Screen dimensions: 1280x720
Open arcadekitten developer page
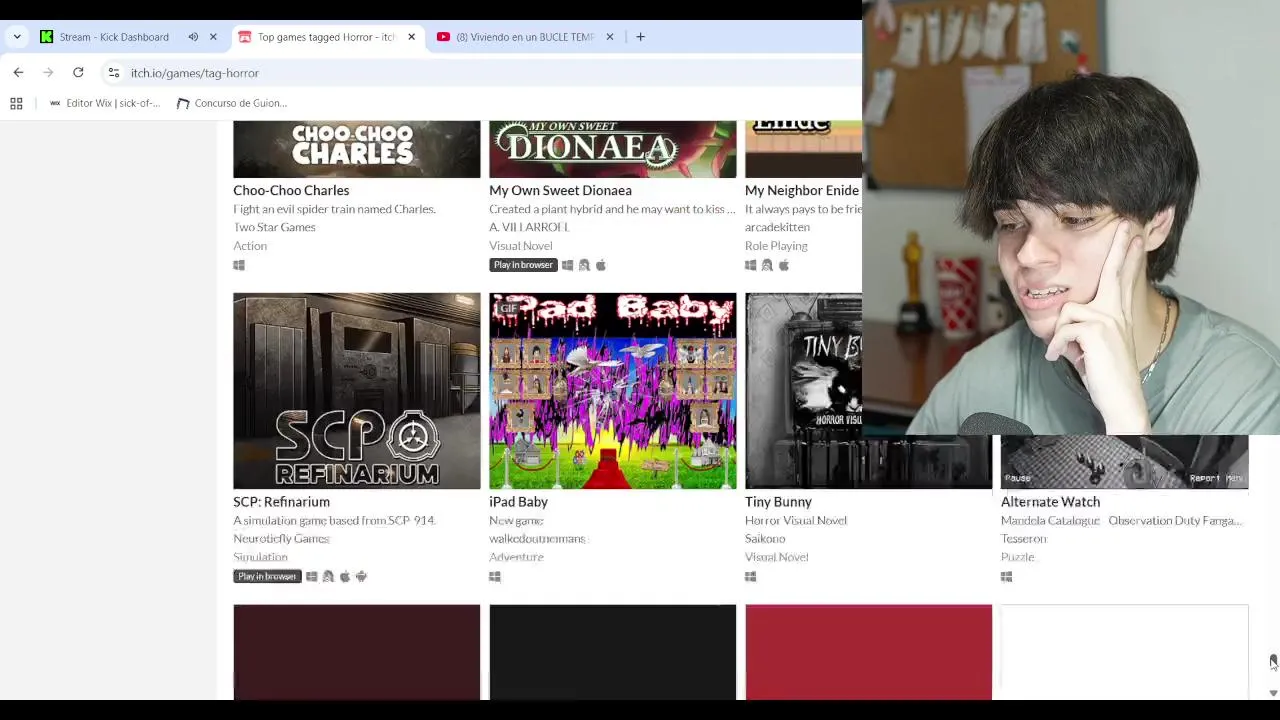777,227
